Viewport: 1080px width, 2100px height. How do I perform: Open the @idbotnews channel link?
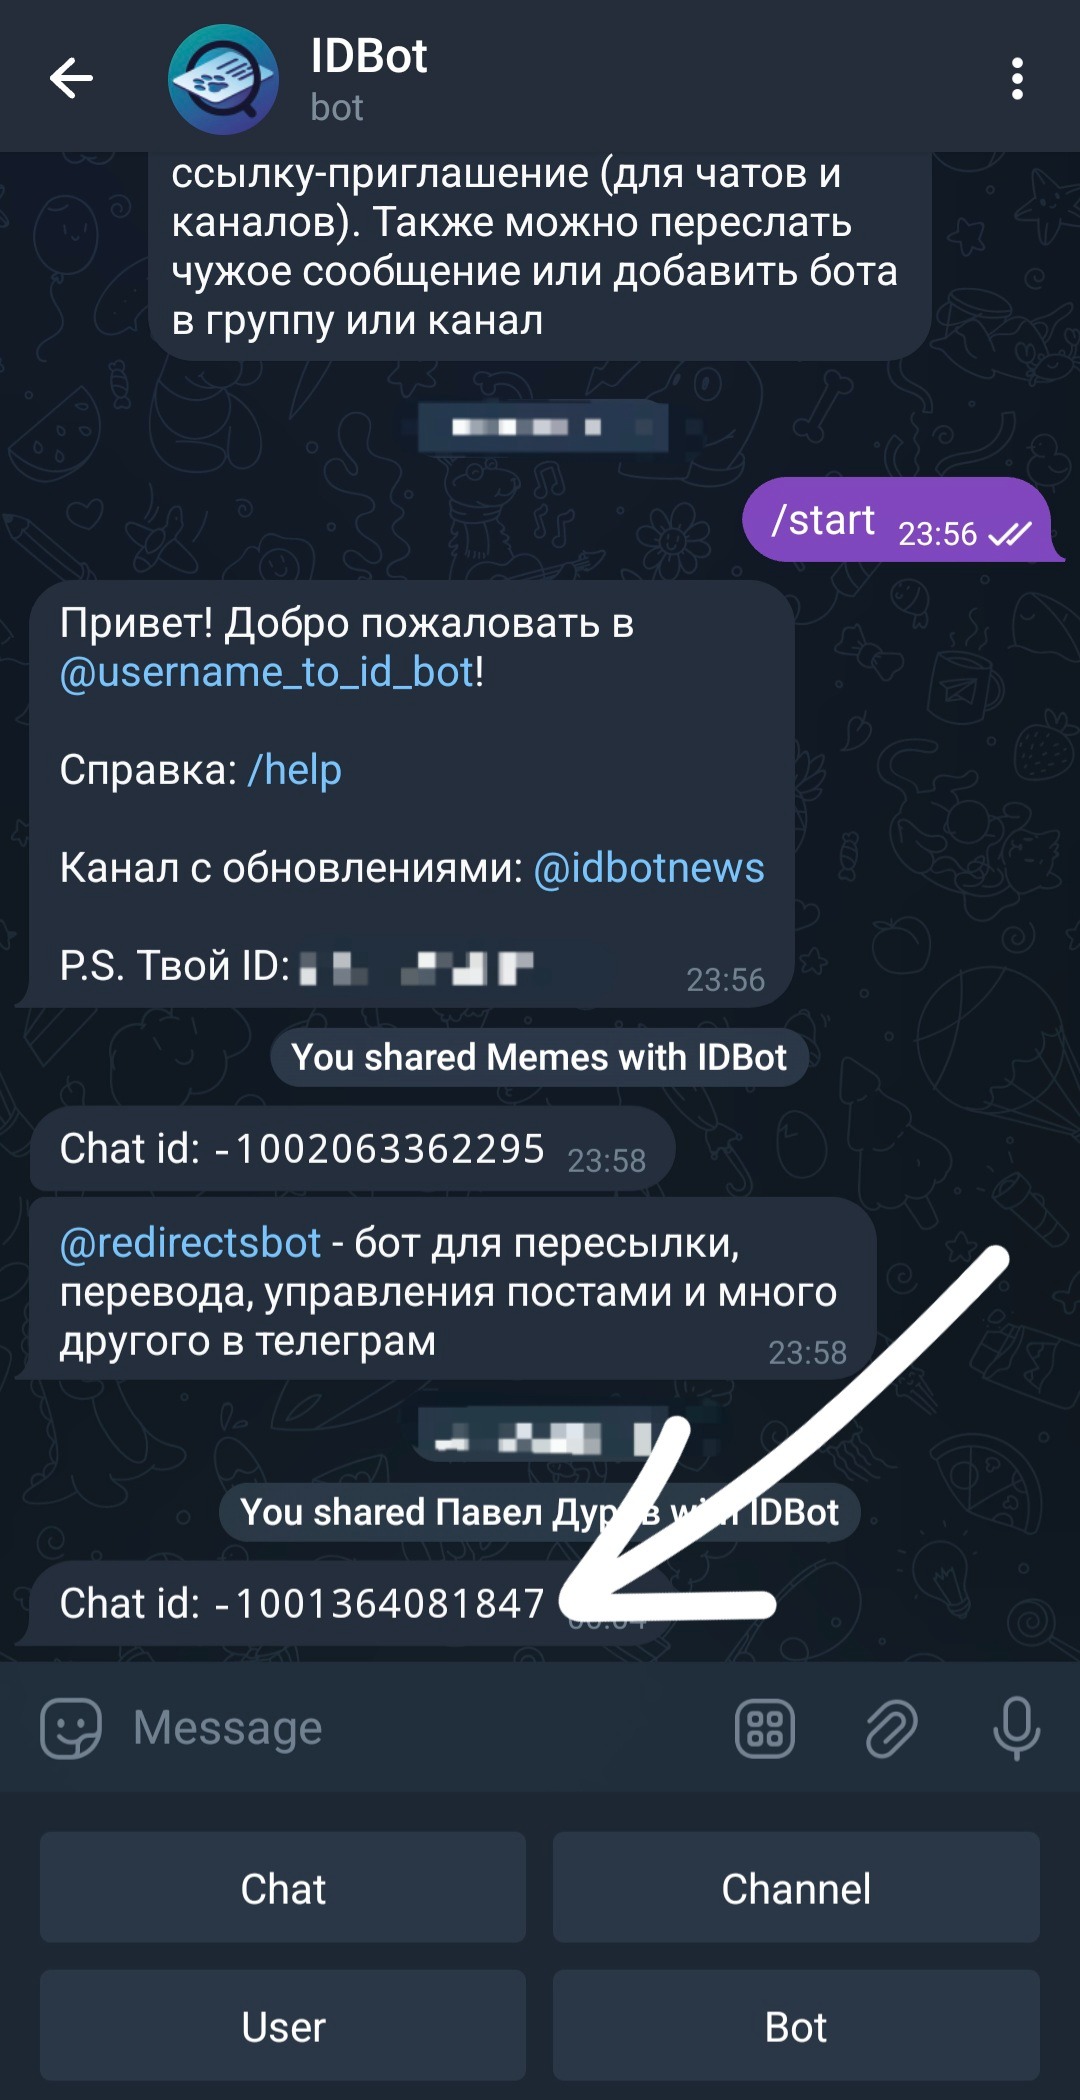pos(649,868)
